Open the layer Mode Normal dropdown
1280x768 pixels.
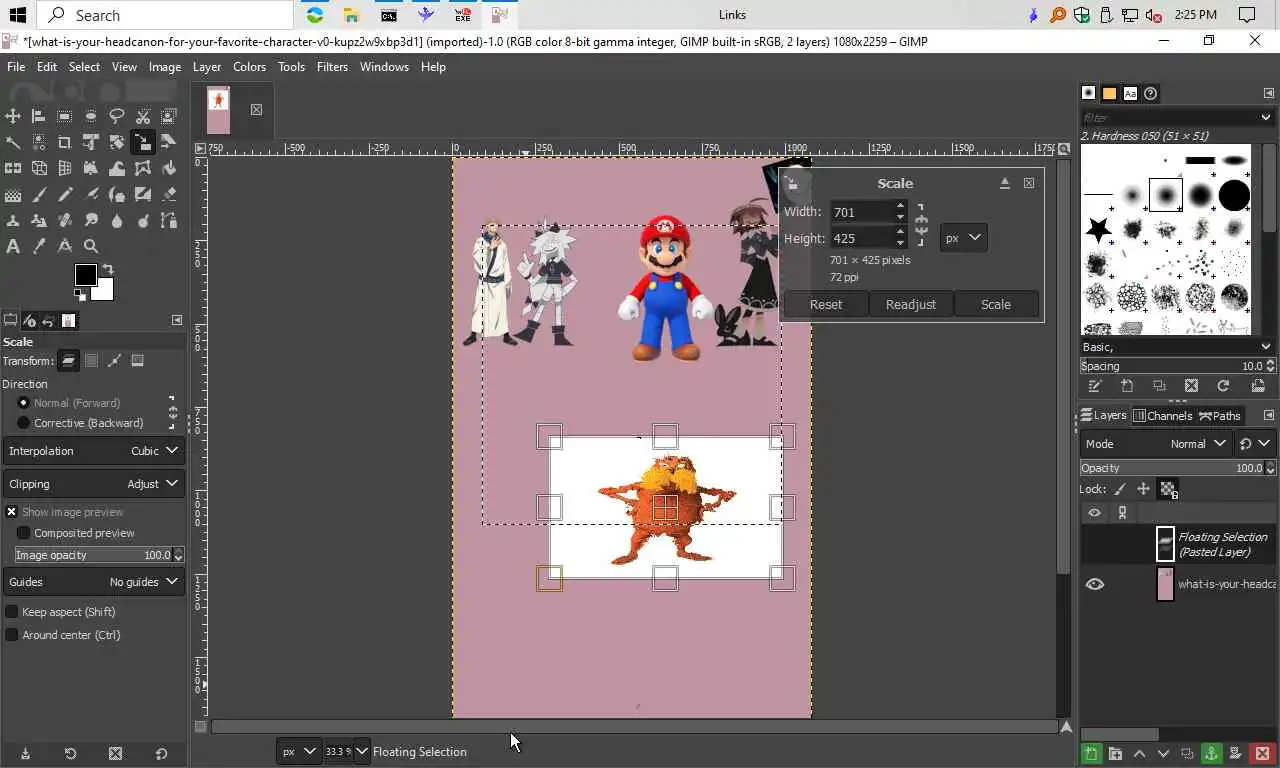[x=1156, y=443]
